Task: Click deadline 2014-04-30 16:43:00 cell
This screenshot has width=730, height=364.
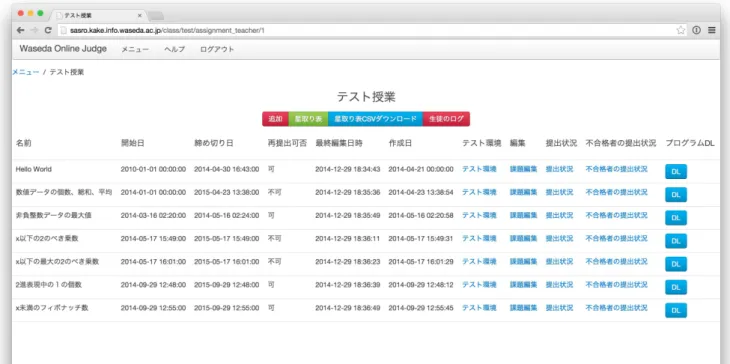Action: pyautogui.click(x=226, y=169)
